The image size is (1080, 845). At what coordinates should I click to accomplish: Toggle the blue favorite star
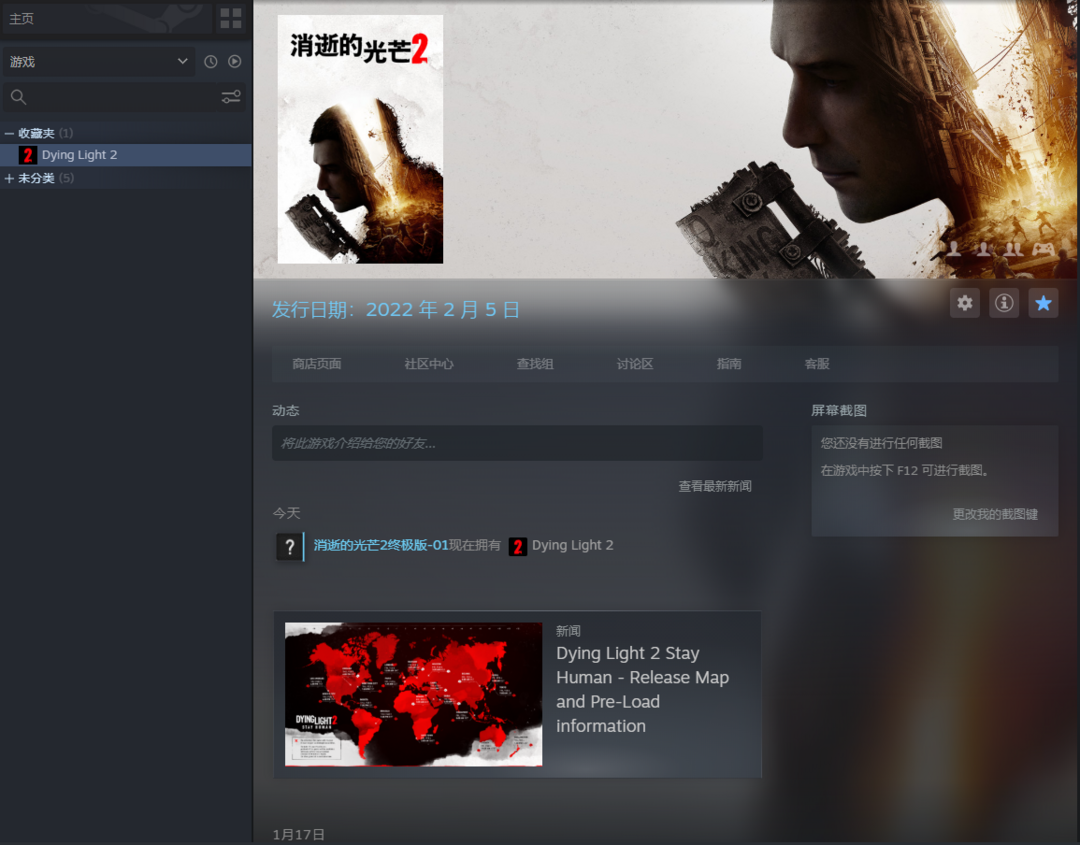(1043, 303)
